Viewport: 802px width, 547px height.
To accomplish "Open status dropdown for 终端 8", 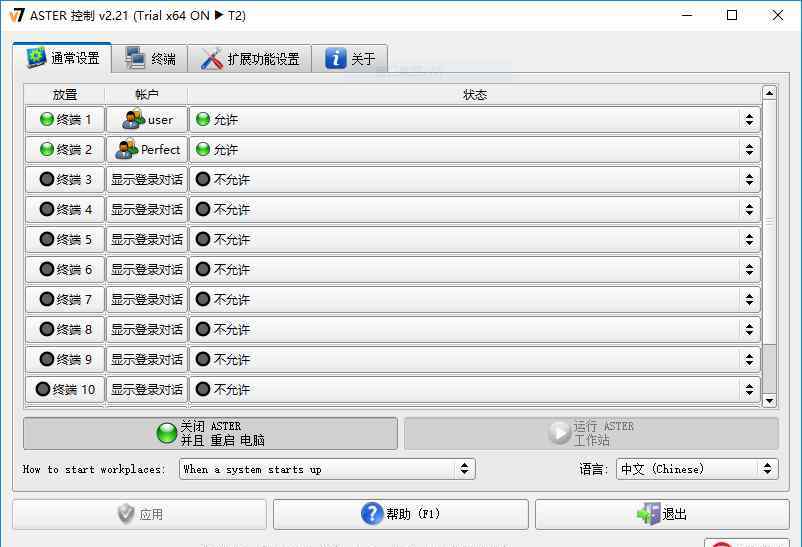I will coord(475,330).
